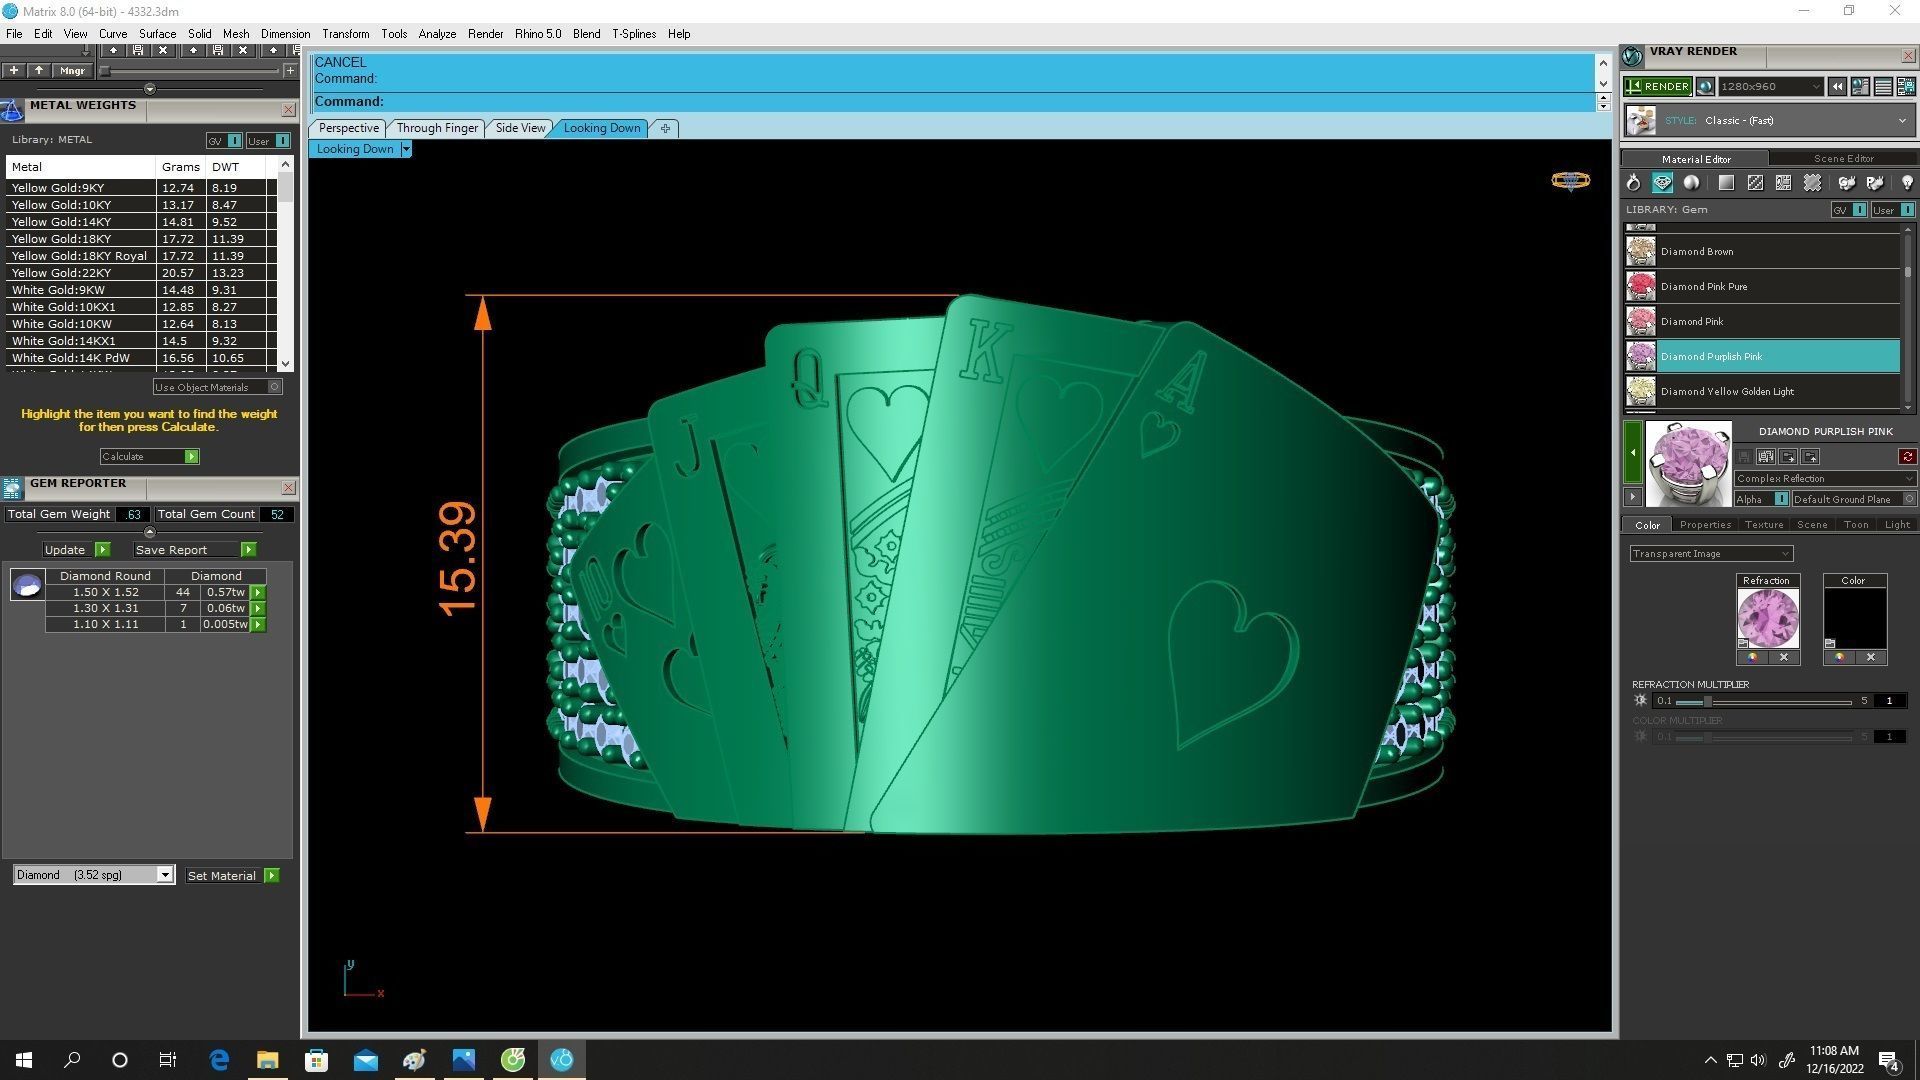Select Diamond Pink Pure material thumbnail

coord(1640,287)
